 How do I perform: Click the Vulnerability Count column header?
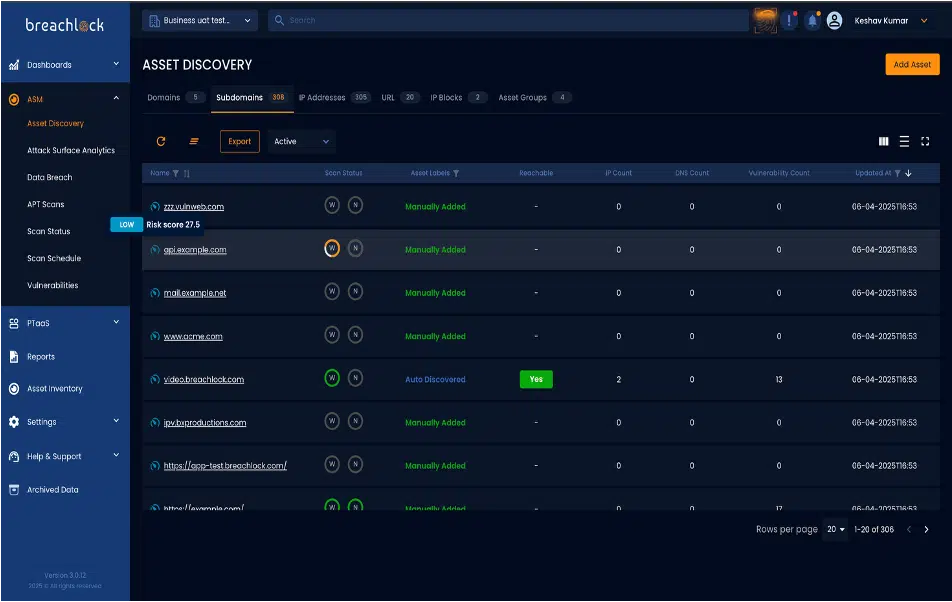point(779,173)
